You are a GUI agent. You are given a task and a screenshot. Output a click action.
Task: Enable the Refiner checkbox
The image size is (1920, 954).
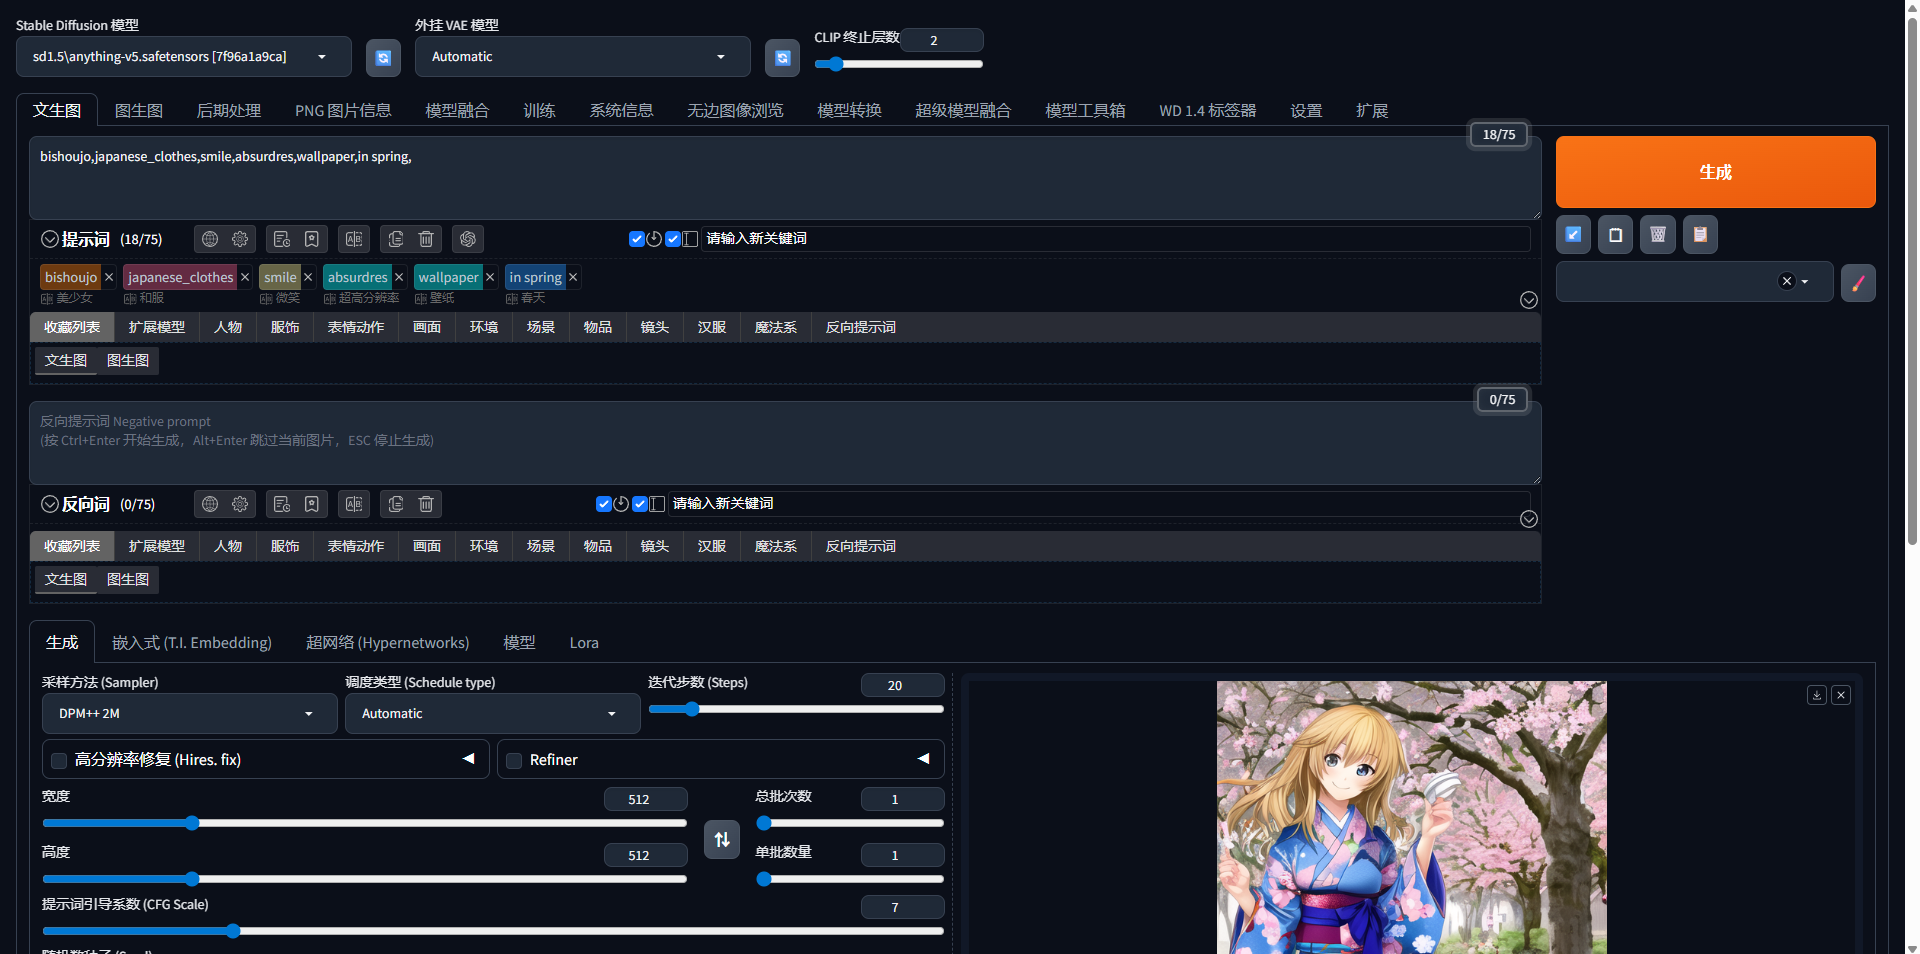513,760
